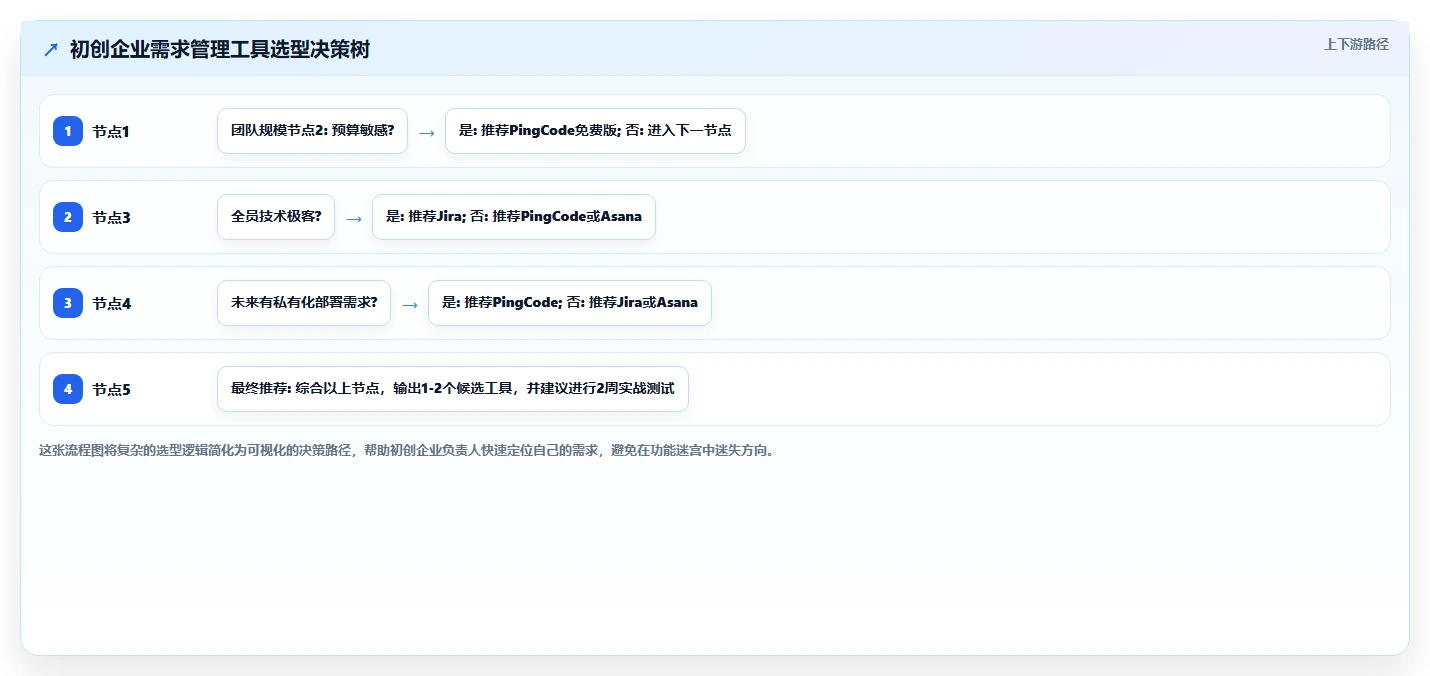1430x676 pixels.
Task: Click the title 初创企业需求管理工具选型决策树
Action: tap(220, 49)
